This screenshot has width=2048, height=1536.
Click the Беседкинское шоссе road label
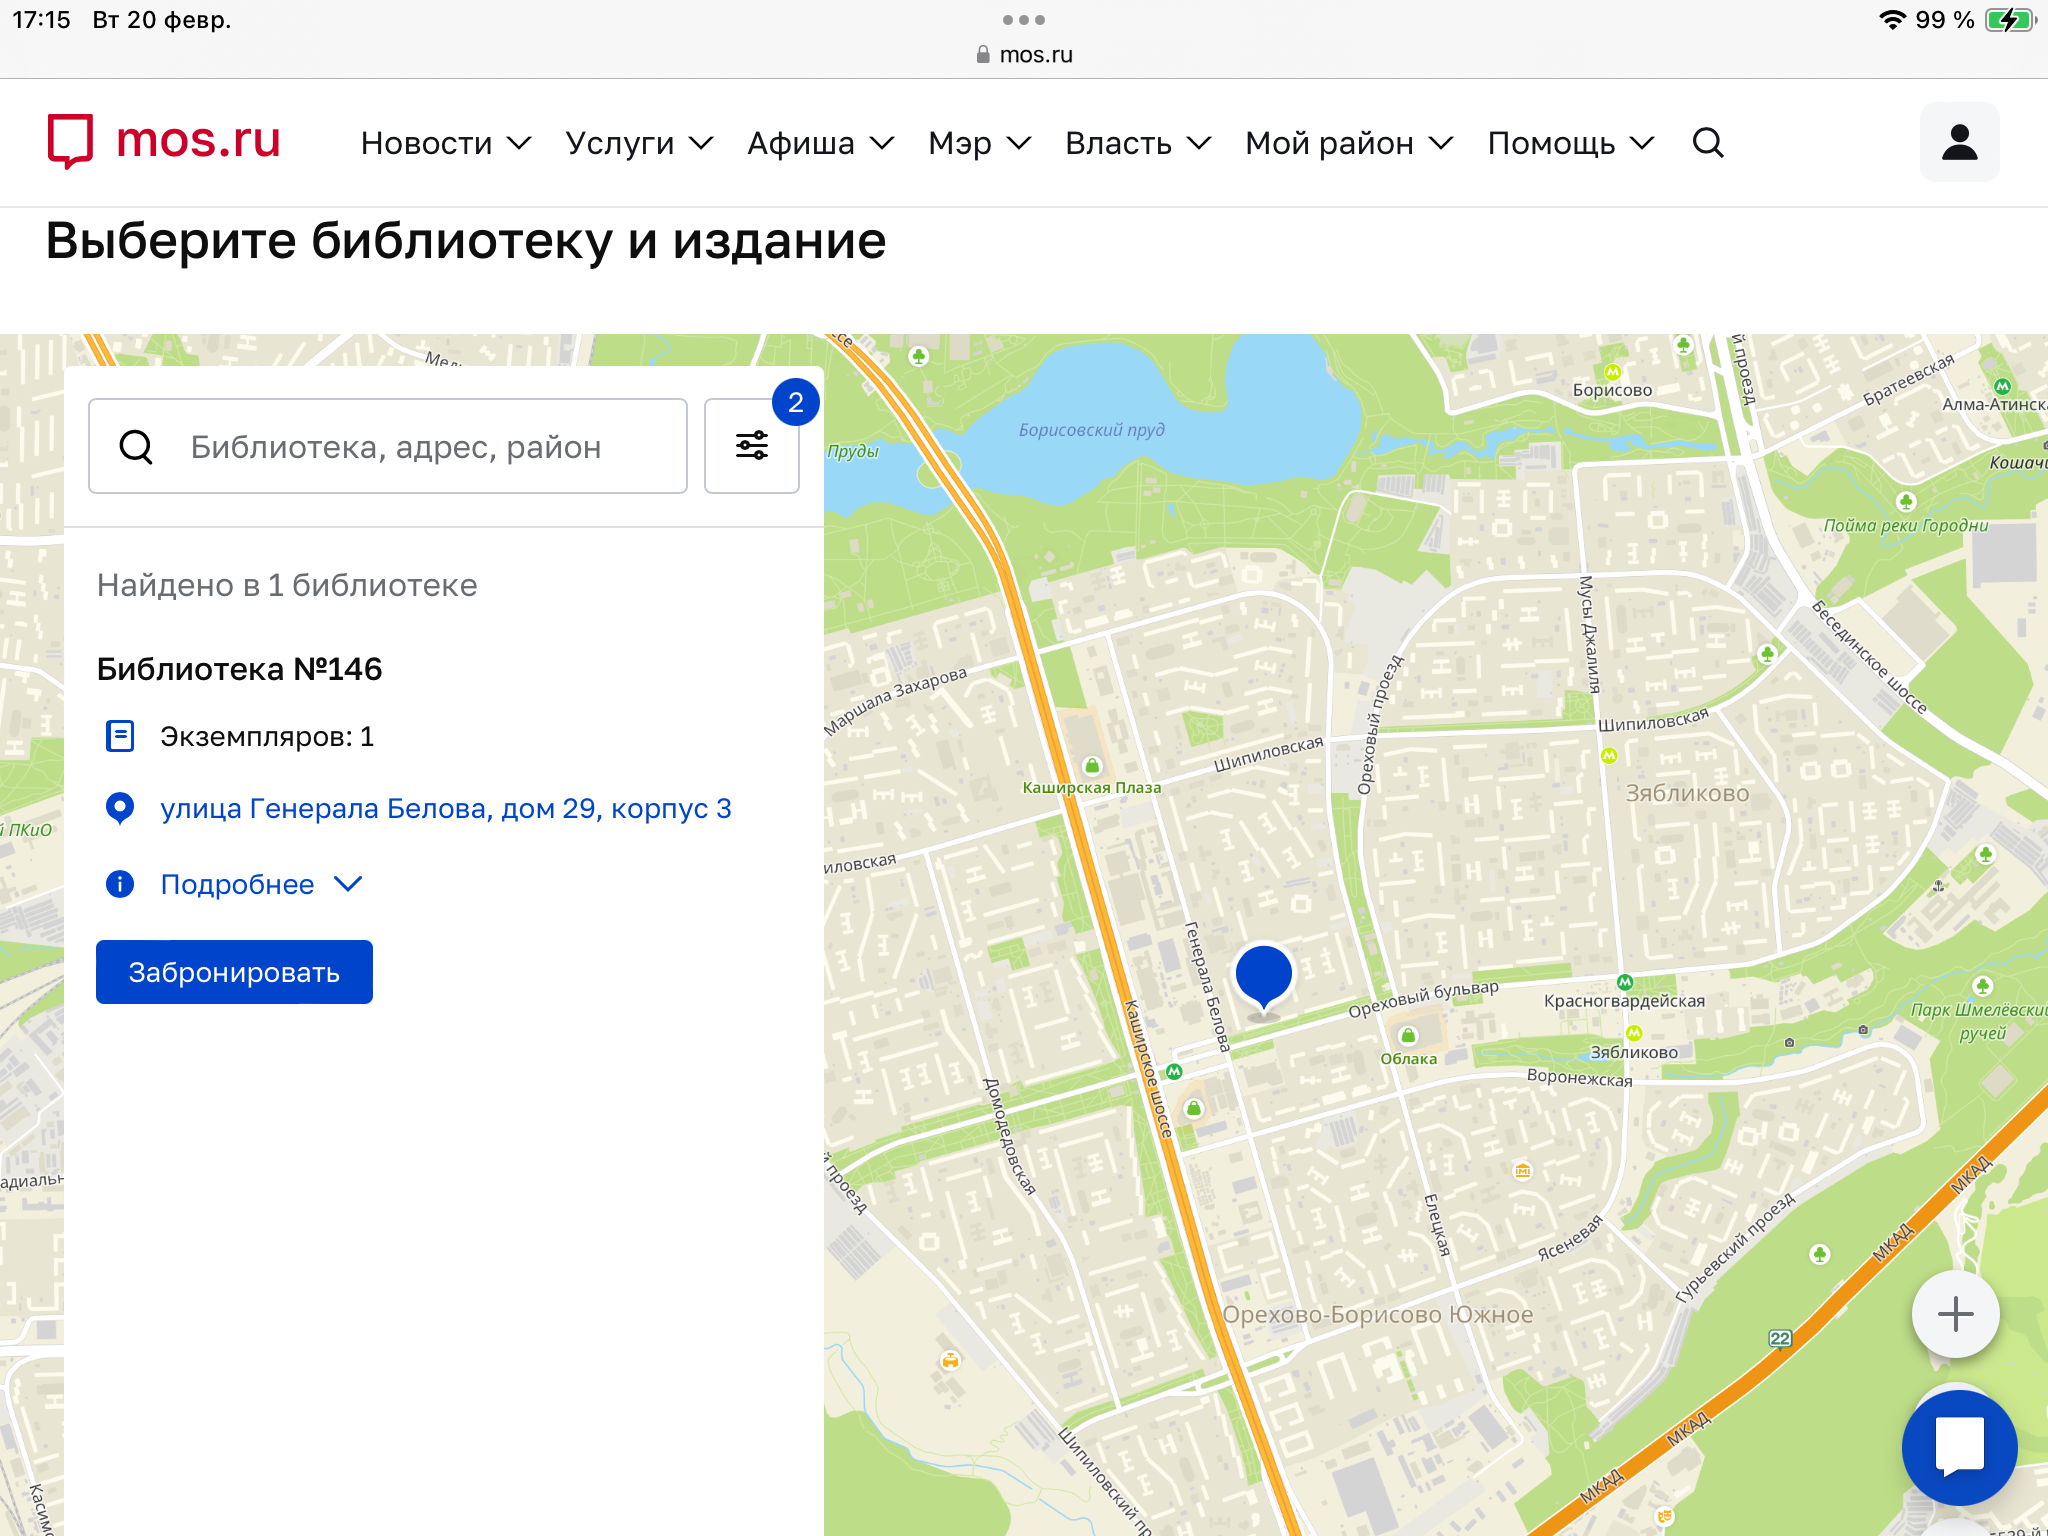pos(1870,657)
